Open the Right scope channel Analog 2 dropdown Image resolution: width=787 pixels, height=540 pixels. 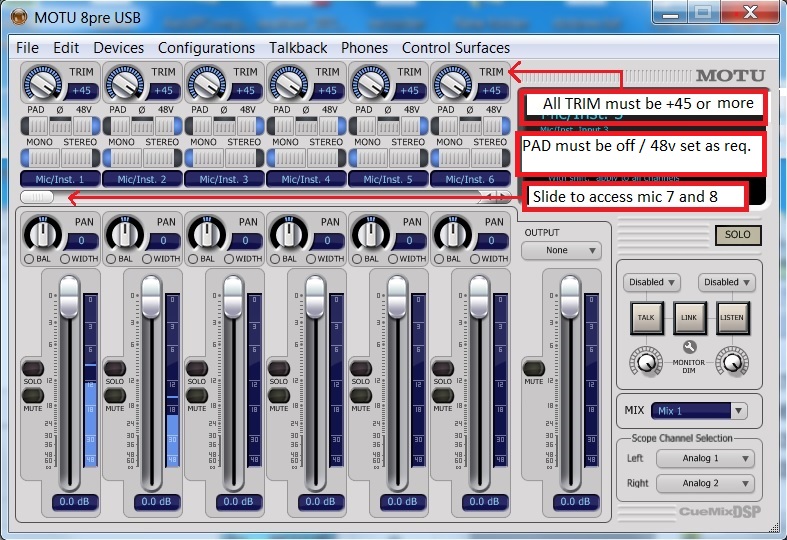(x=705, y=483)
